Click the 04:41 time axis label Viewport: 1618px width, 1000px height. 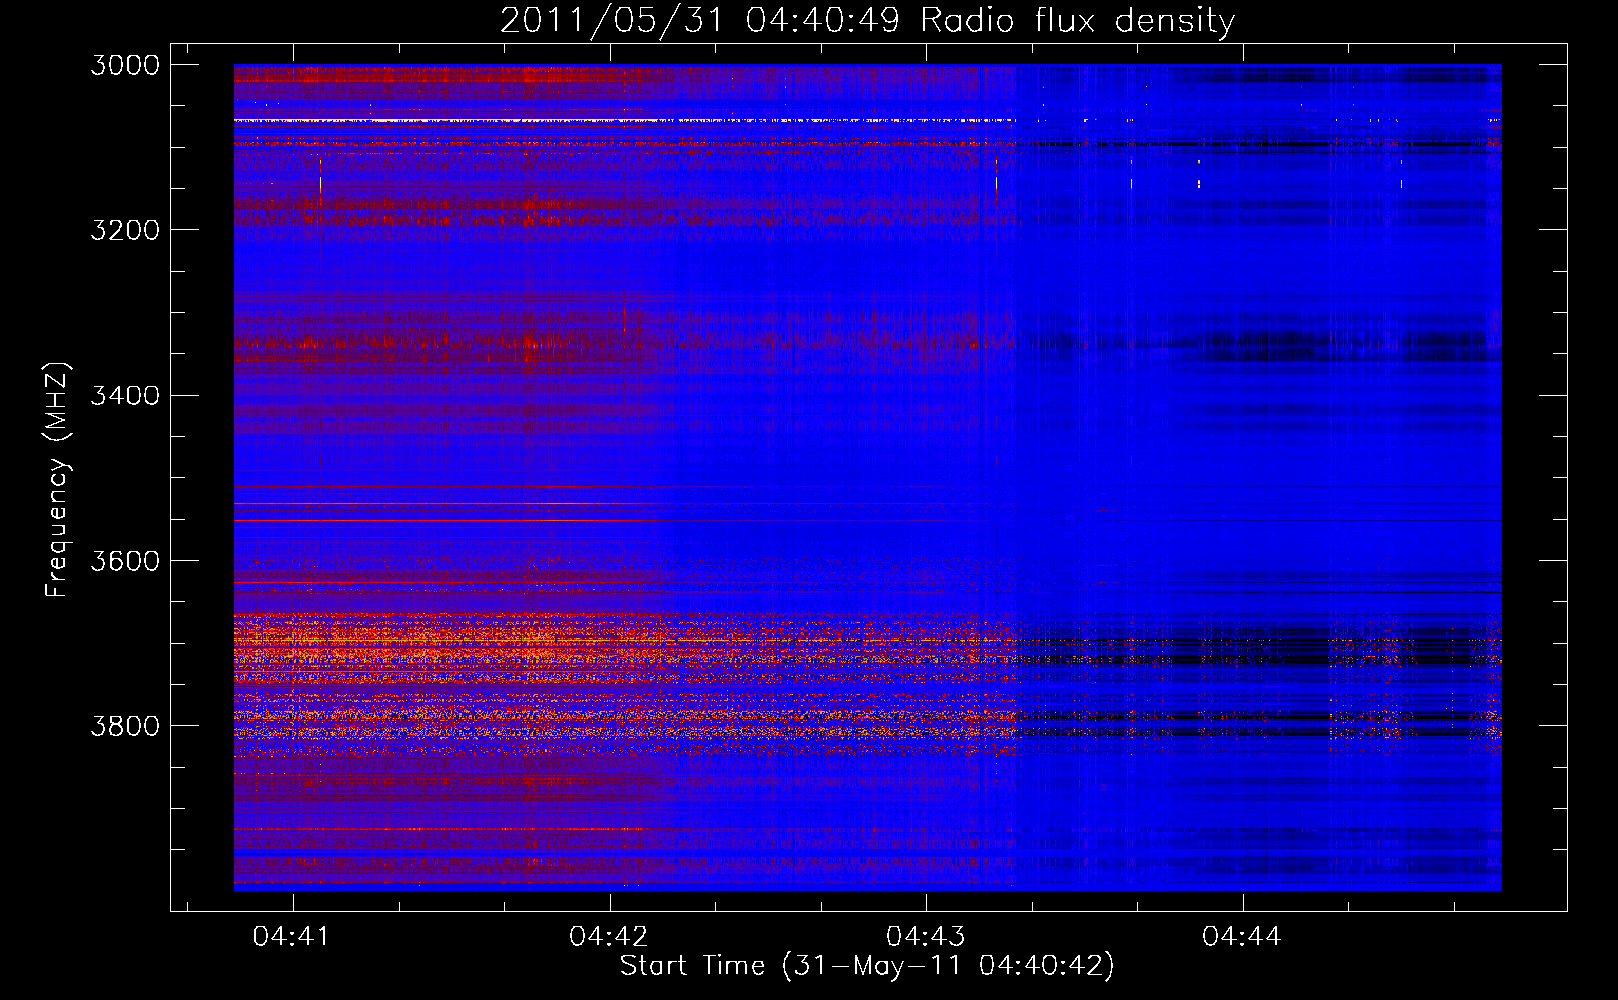[291, 936]
